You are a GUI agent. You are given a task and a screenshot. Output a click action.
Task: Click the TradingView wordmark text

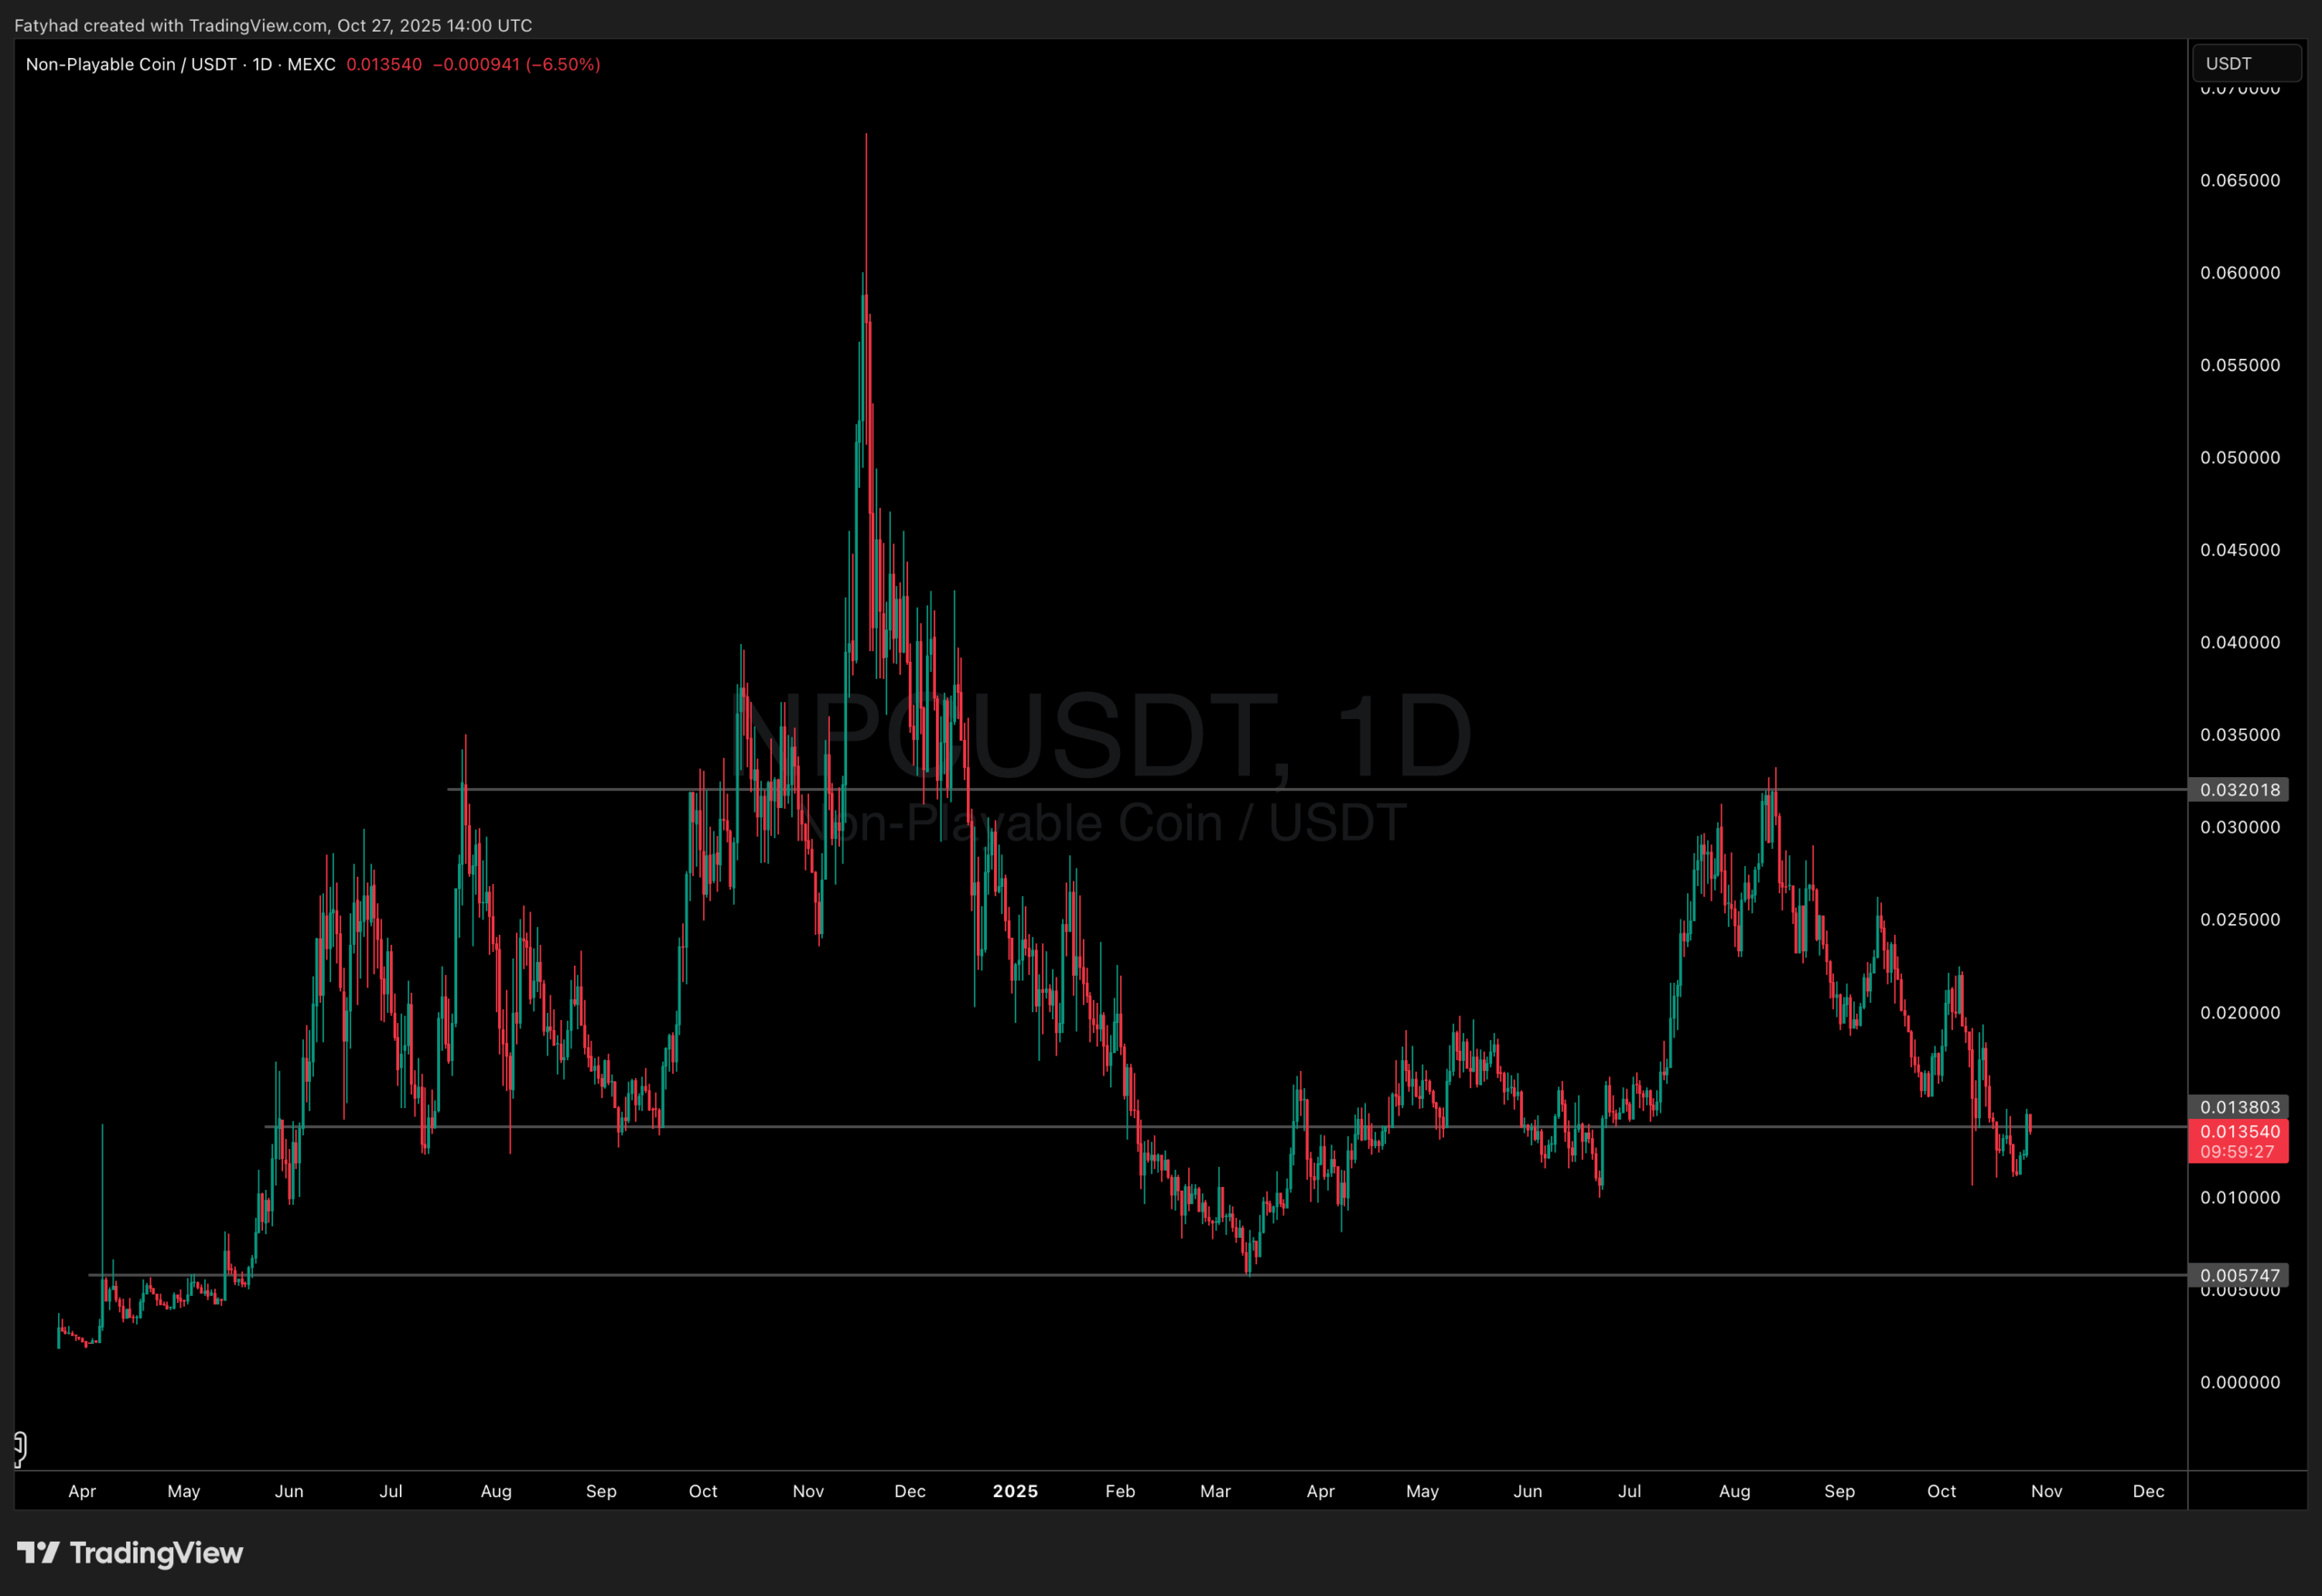pyautogui.click(x=156, y=1552)
